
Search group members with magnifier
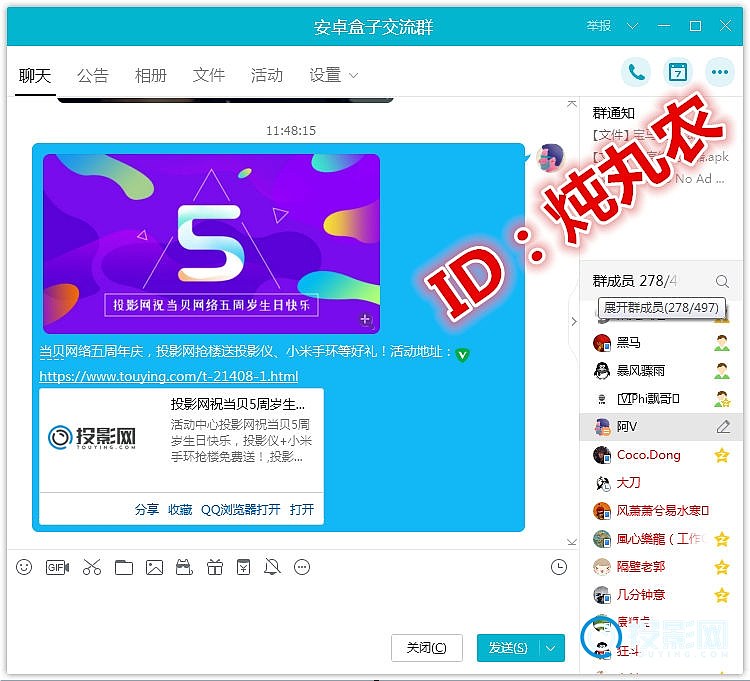pos(722,281)
